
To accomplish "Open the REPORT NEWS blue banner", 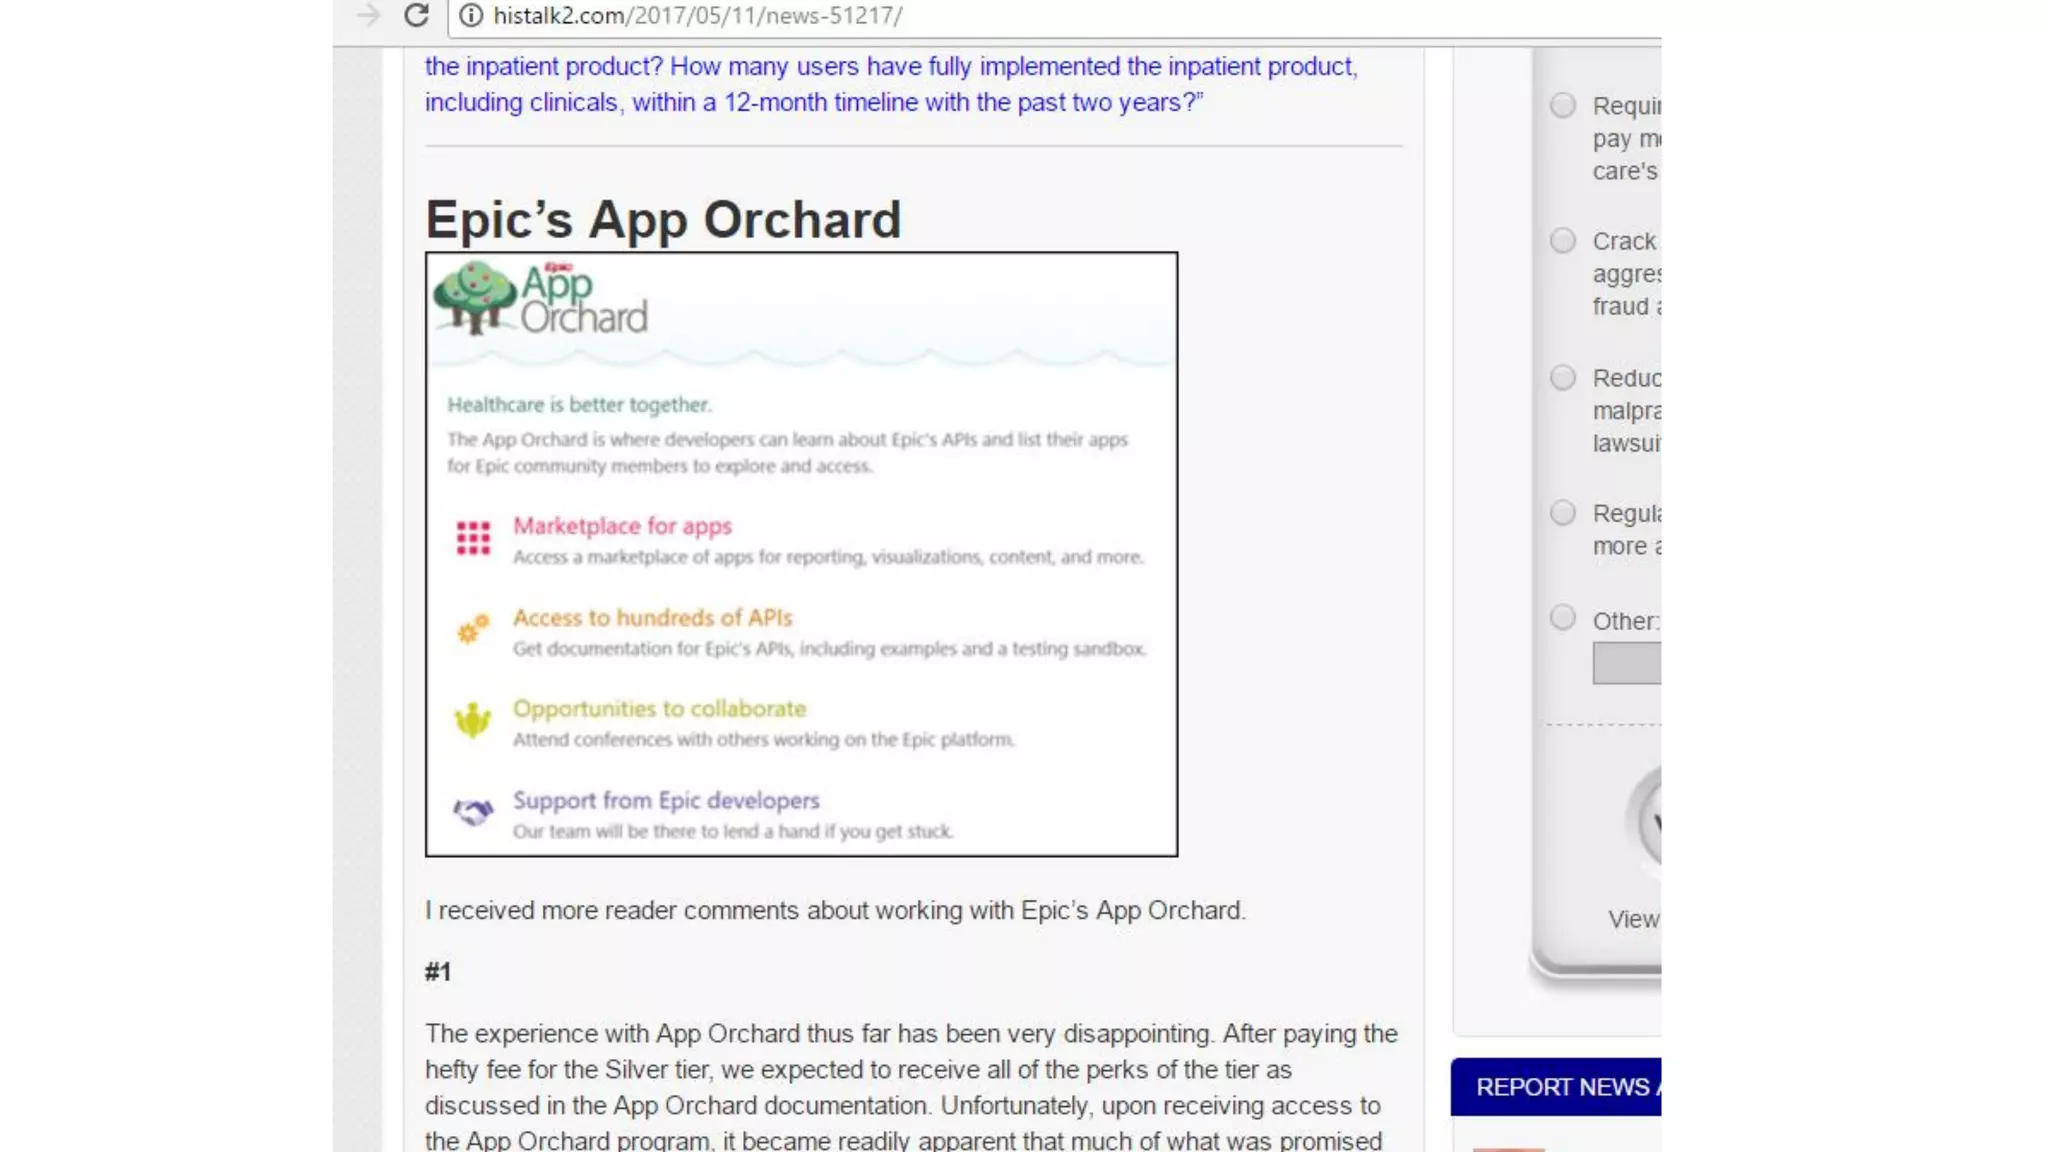I will pos(1556,1087).
